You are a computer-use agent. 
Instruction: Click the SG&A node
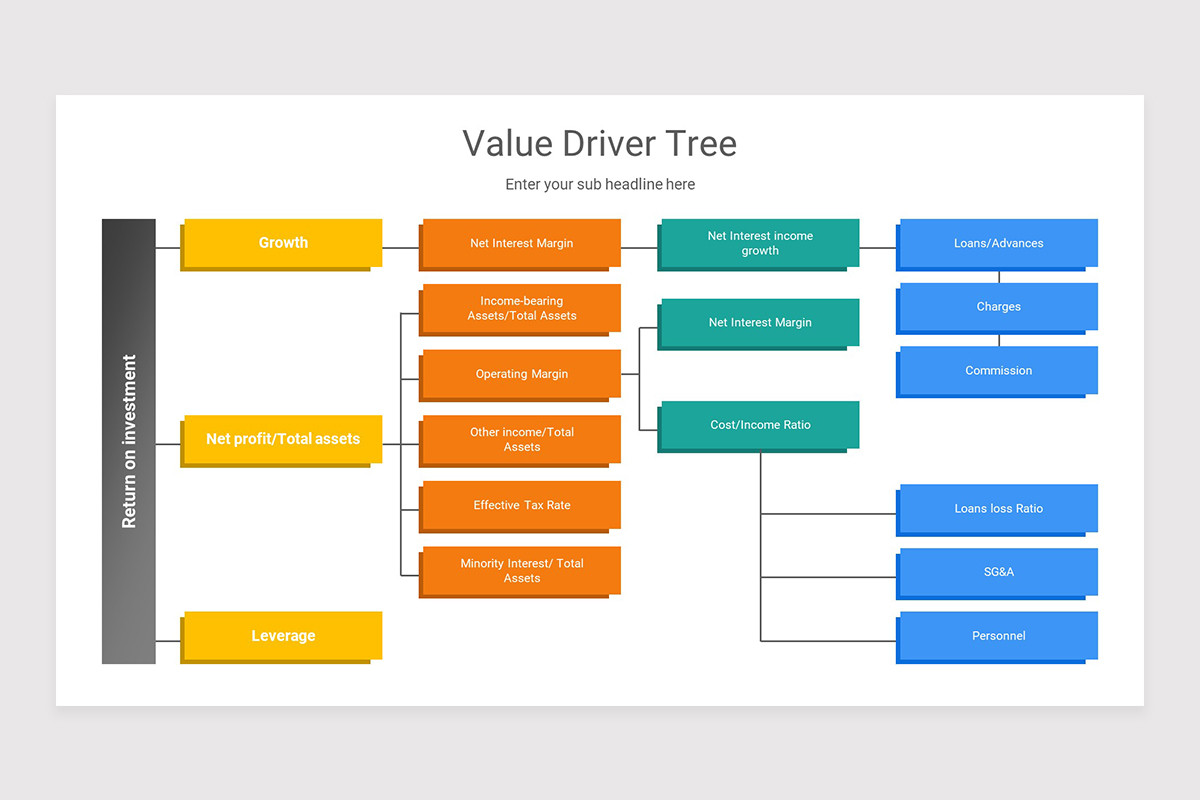(x=998, y=572)
